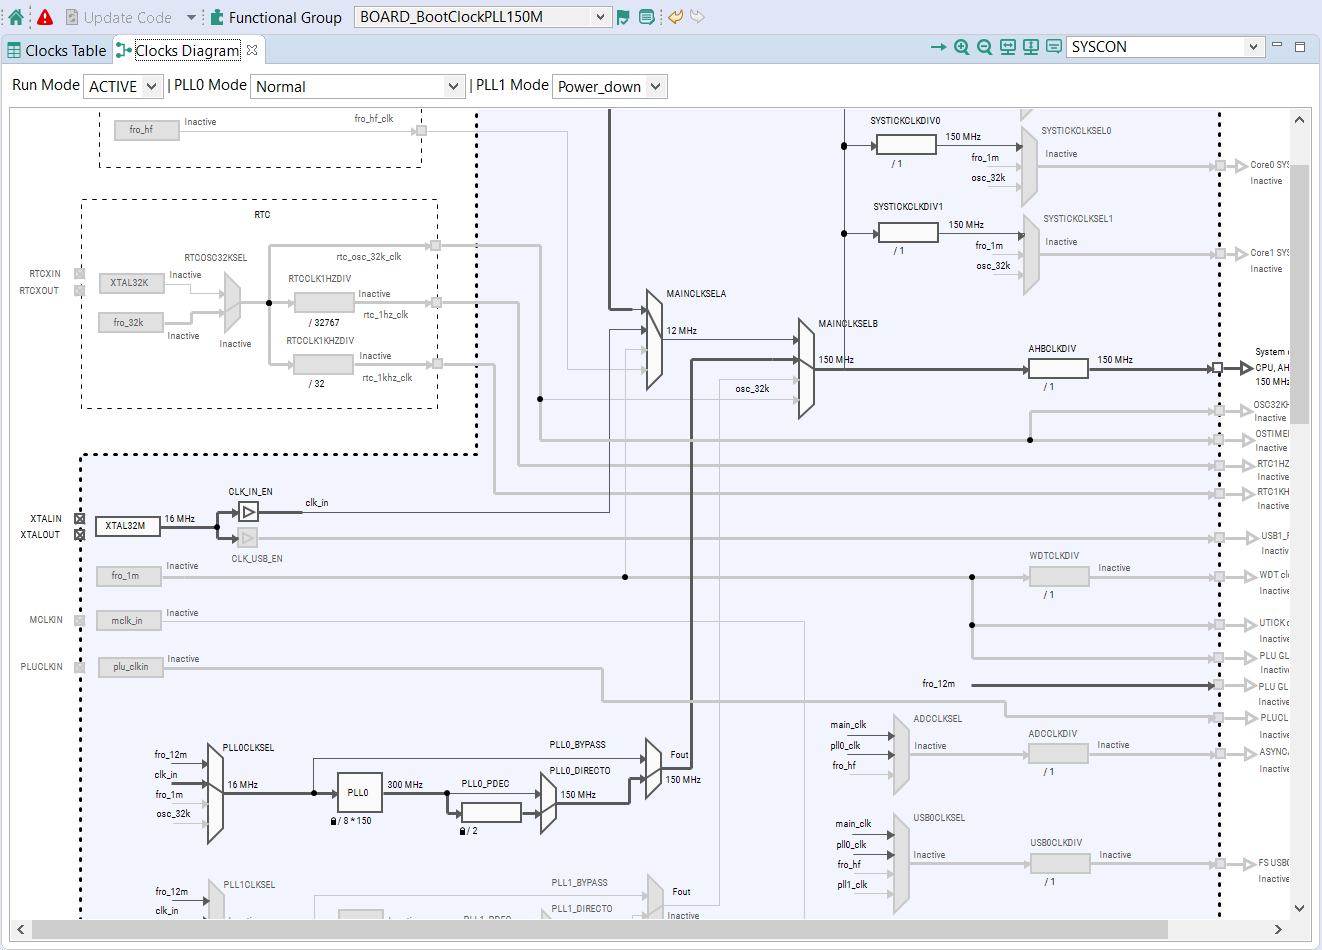Click the Home icon in the toolbar
Image resolution: width=1322 pixels, height=950 pixels.
(16, 17)
